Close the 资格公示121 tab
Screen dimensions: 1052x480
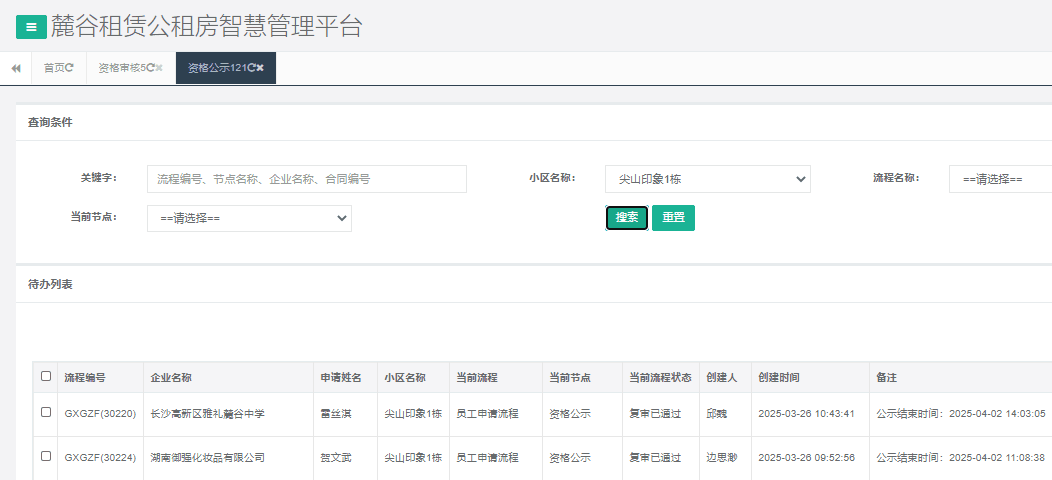pos(260,68)
